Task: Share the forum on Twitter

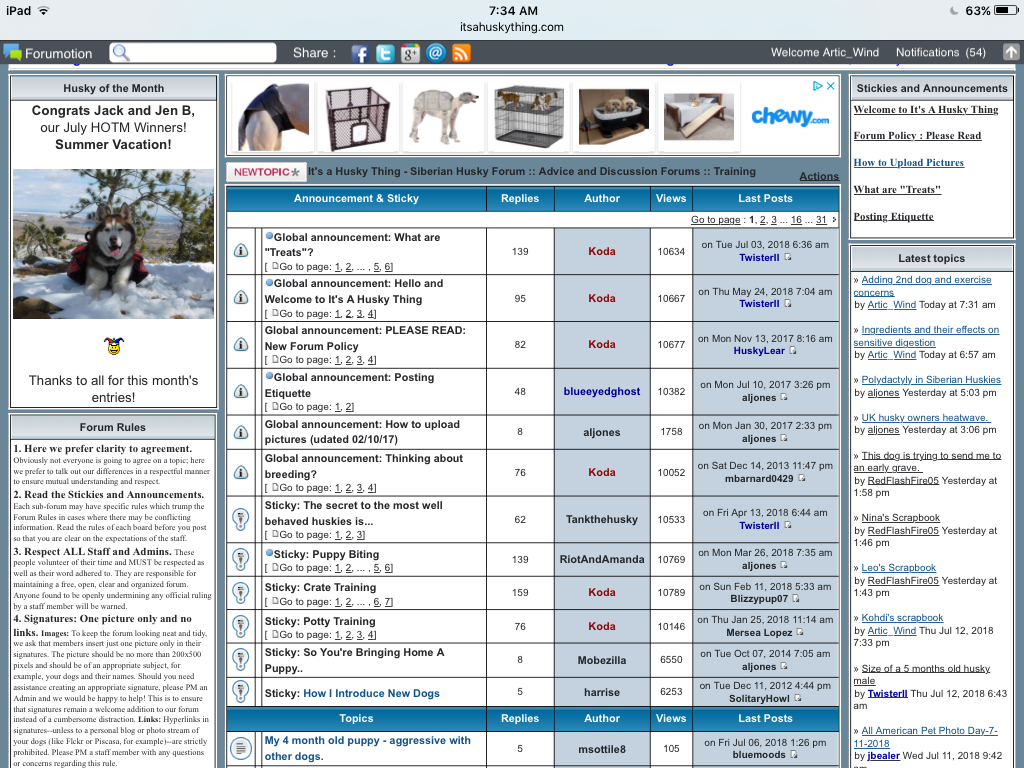Action: pyautogui.click(x=385, y=54)
